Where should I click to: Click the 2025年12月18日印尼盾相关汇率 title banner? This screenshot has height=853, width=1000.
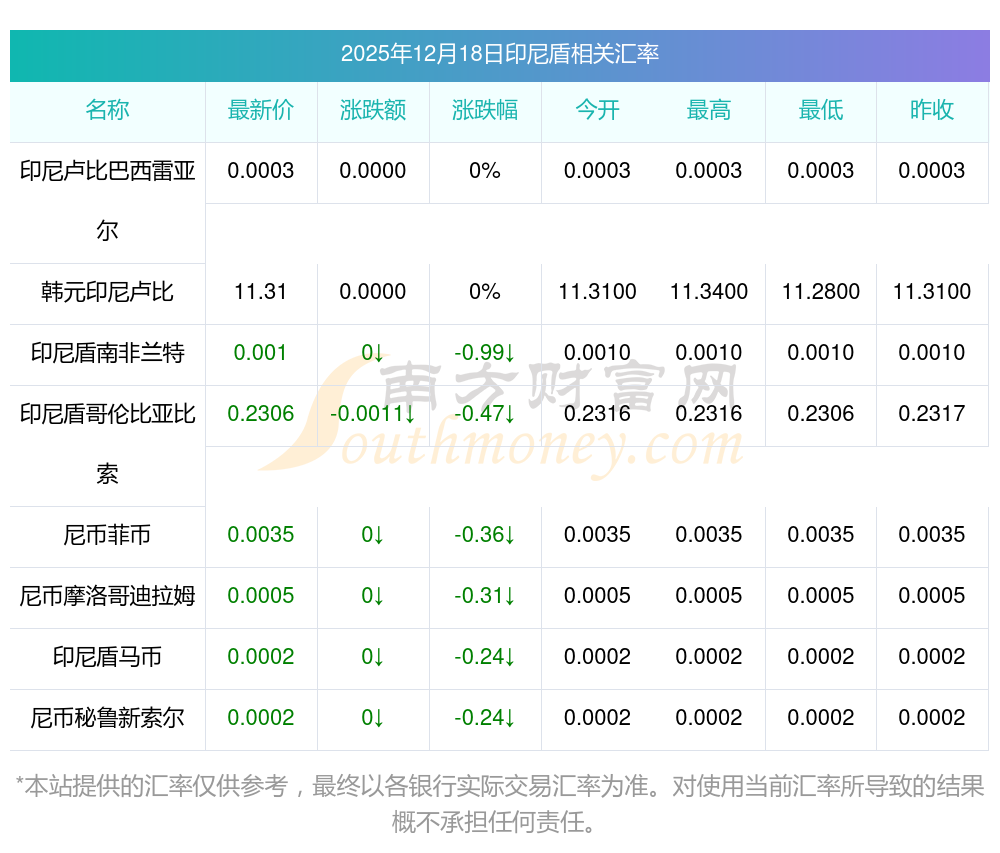click(x=499, y=54)
